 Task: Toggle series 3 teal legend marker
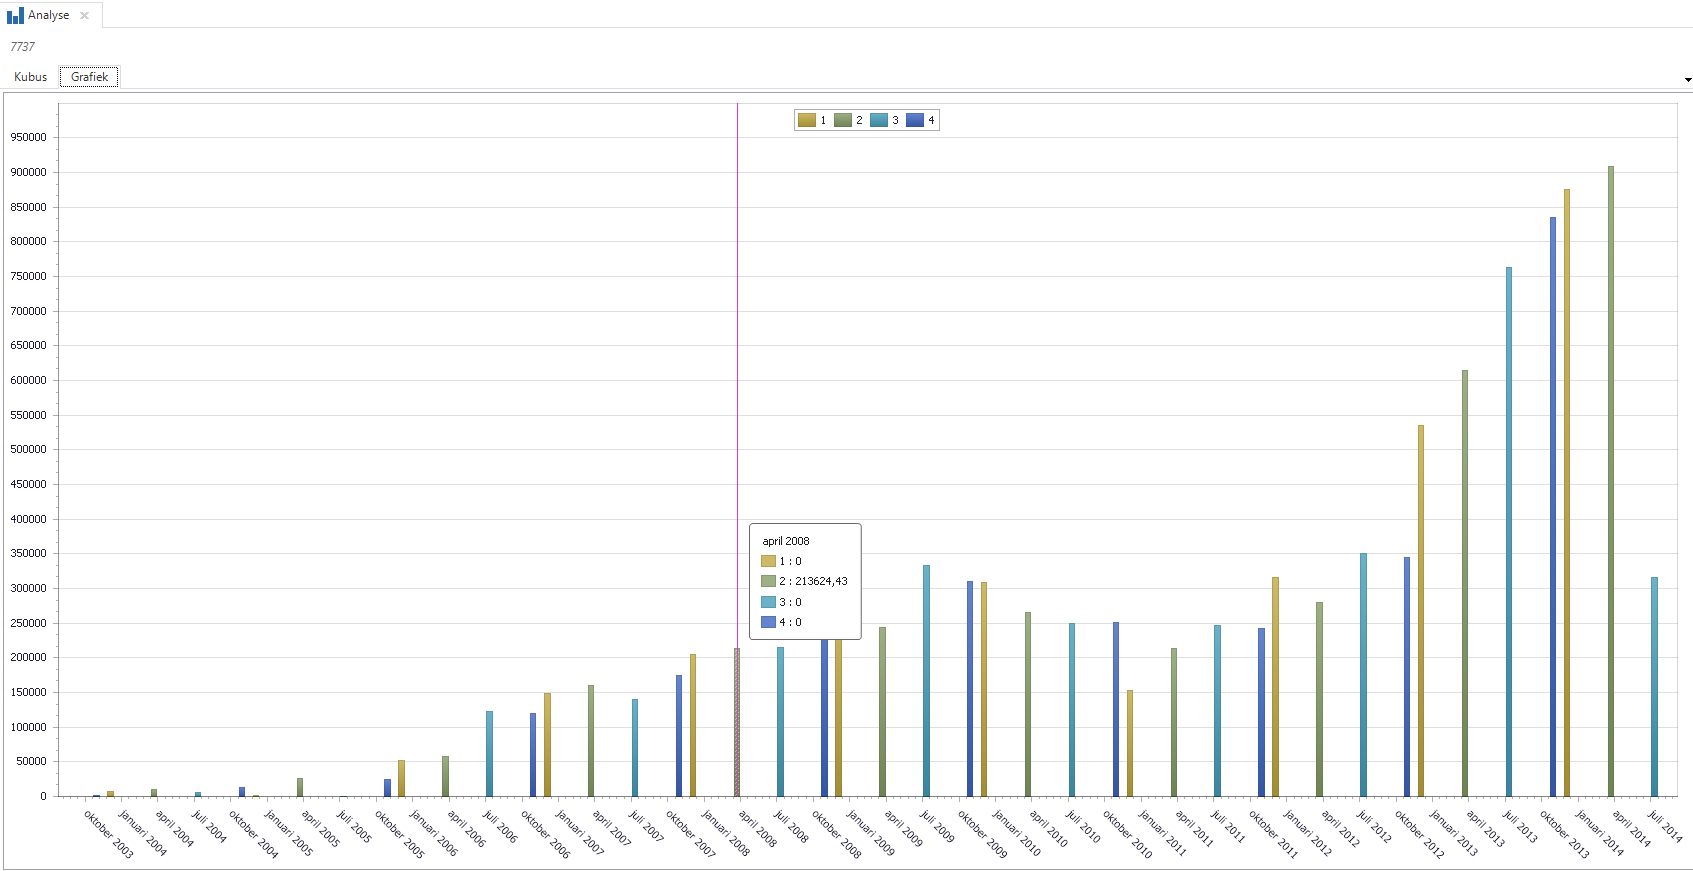point(879,120)
